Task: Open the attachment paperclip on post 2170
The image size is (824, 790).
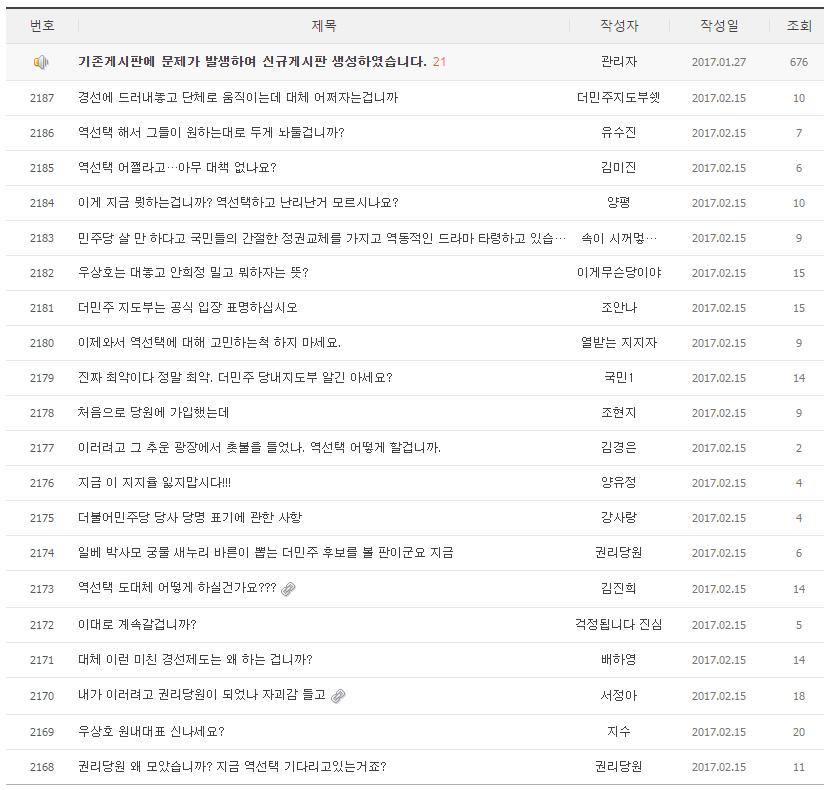Action: [336, 693]
